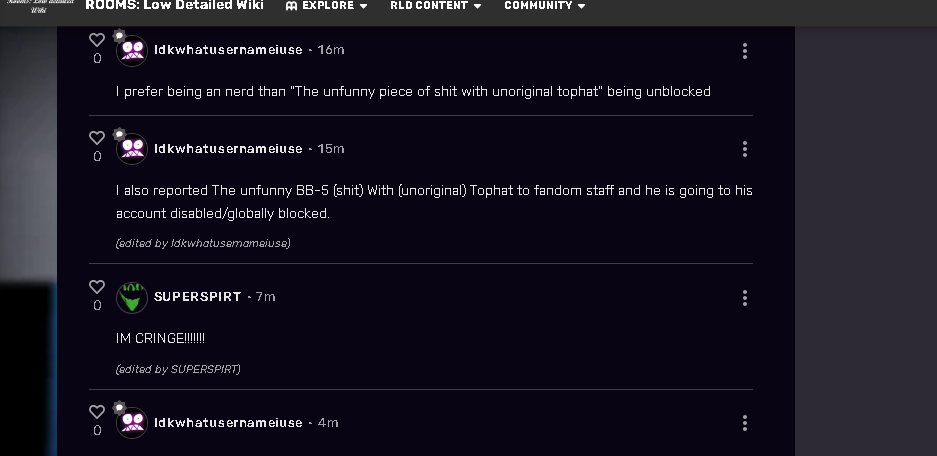This screenshot has height=456, width=937.
Task: Open the avatar on the 15m comment
Action: pyautogui.click(x=132, y=149)
